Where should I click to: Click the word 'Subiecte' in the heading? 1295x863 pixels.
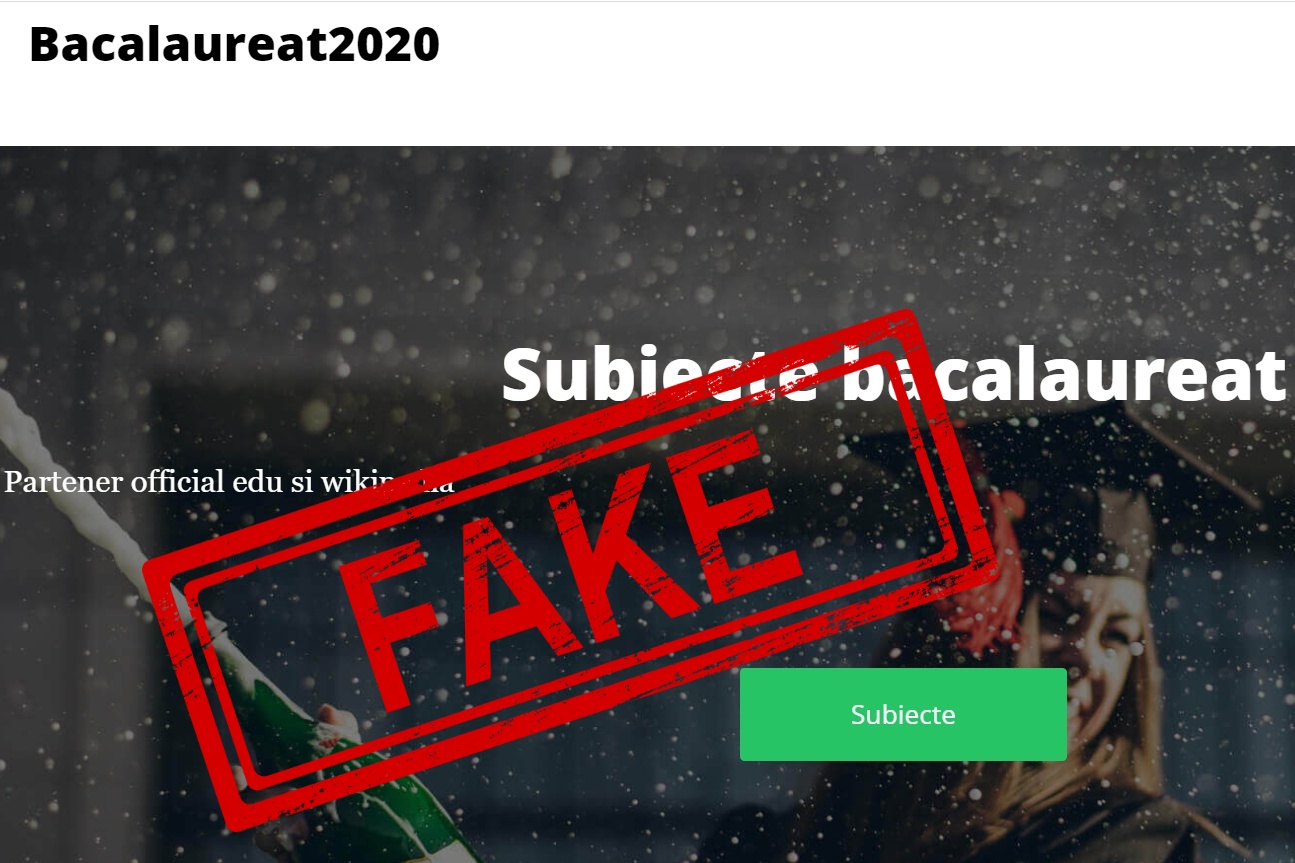tap(660, 374)
